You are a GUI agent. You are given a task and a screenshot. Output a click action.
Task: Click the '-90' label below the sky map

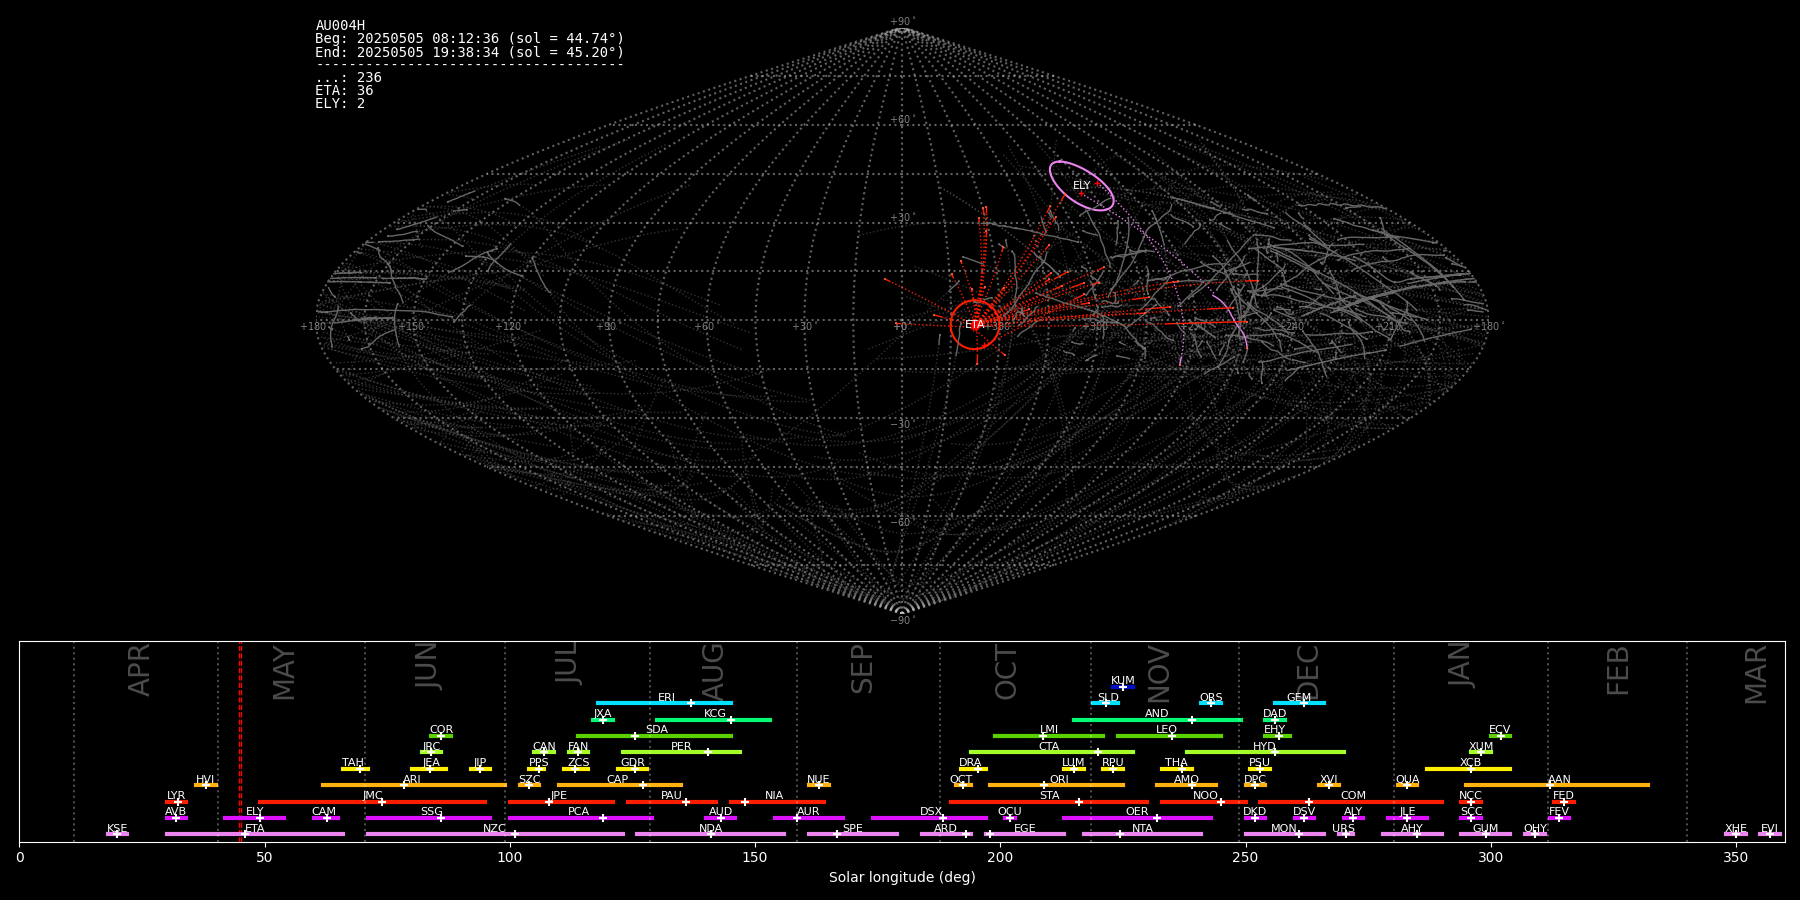(901, 620)
